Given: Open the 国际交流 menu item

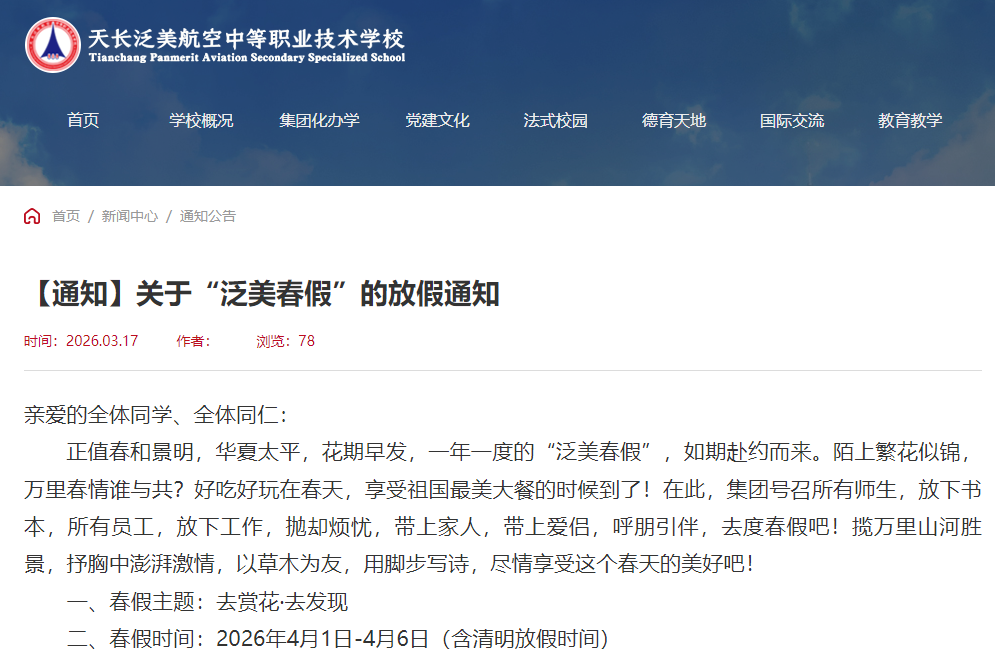Looking at the screenshot, I should click(792, 121).
